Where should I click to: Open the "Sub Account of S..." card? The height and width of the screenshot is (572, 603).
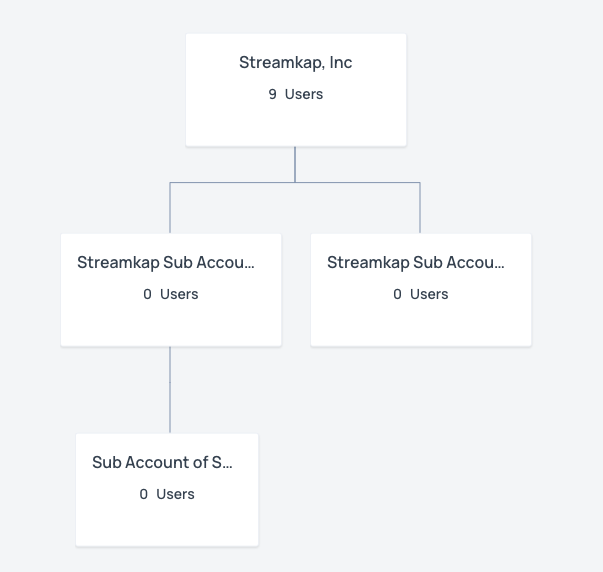pos(167,490)
